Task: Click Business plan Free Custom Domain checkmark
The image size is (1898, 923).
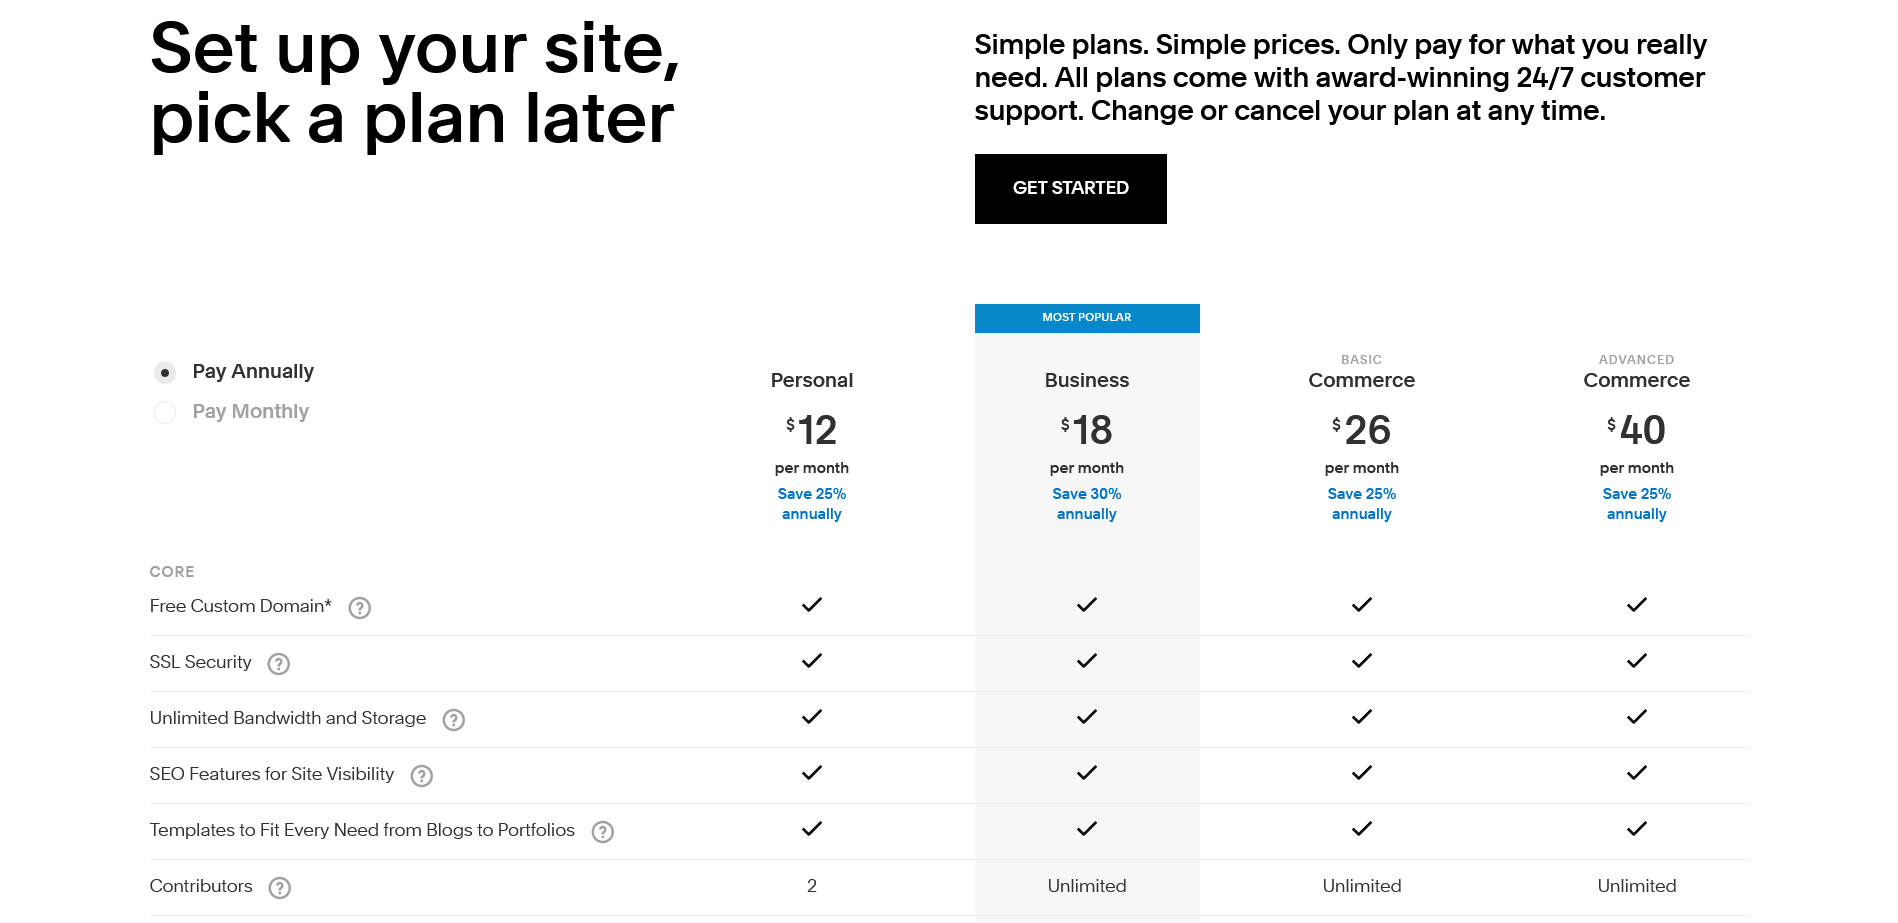Action: pos(1087,605)
